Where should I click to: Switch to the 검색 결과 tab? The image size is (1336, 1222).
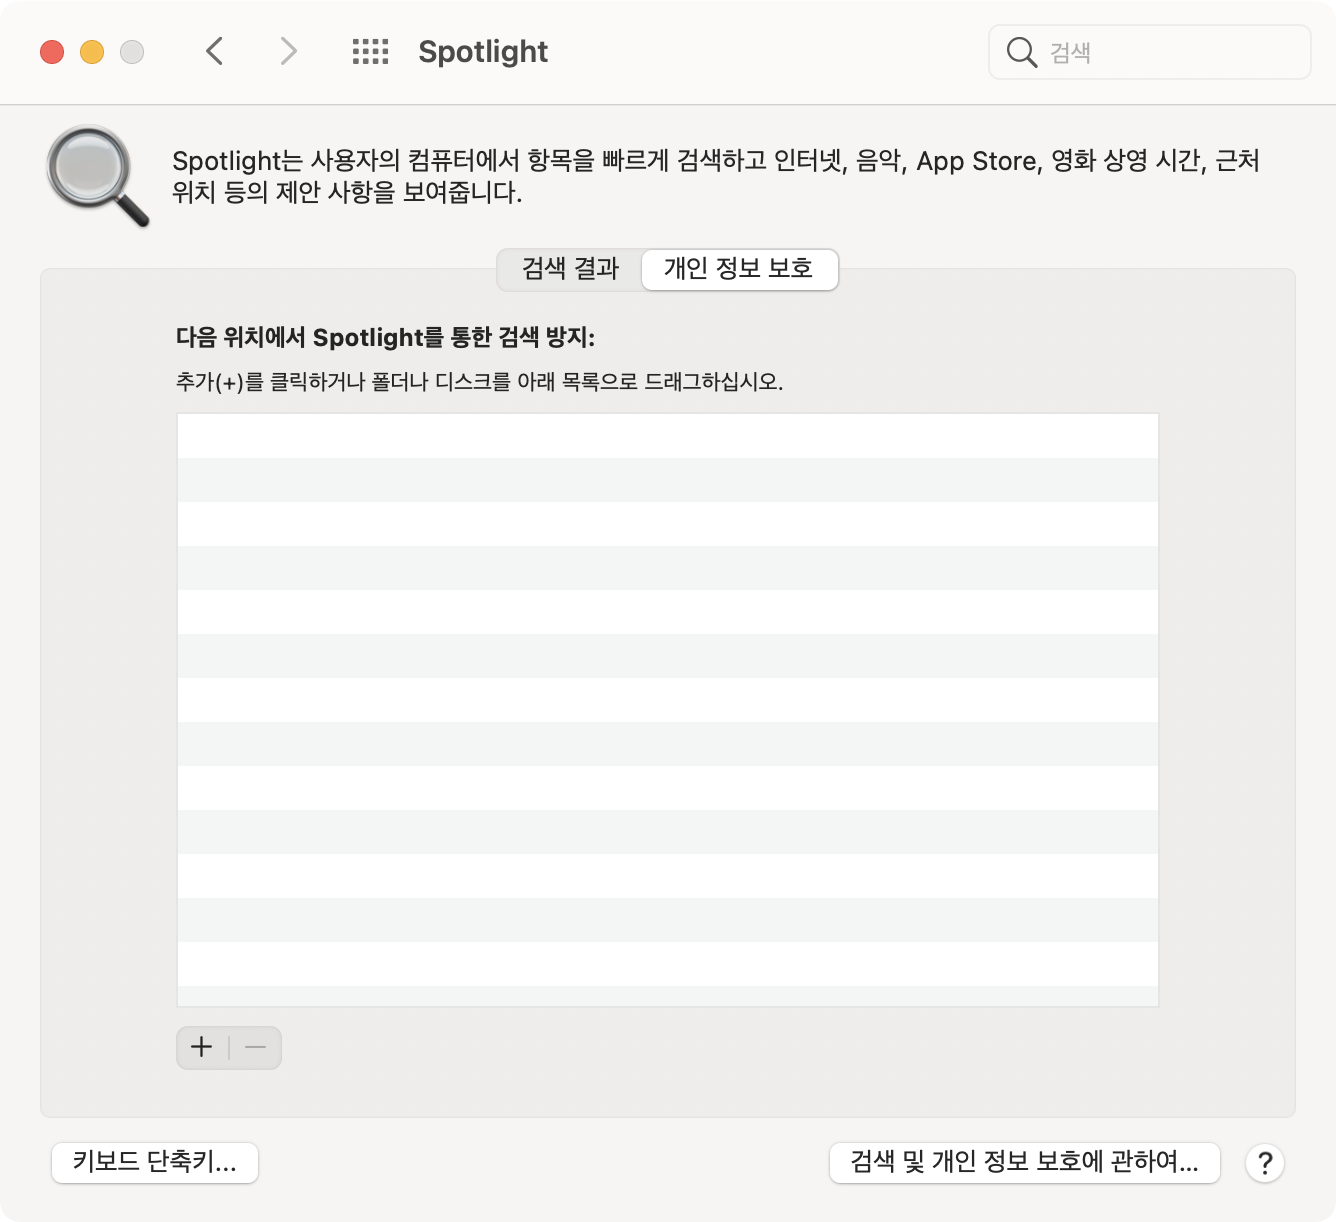tap(570, 269)
